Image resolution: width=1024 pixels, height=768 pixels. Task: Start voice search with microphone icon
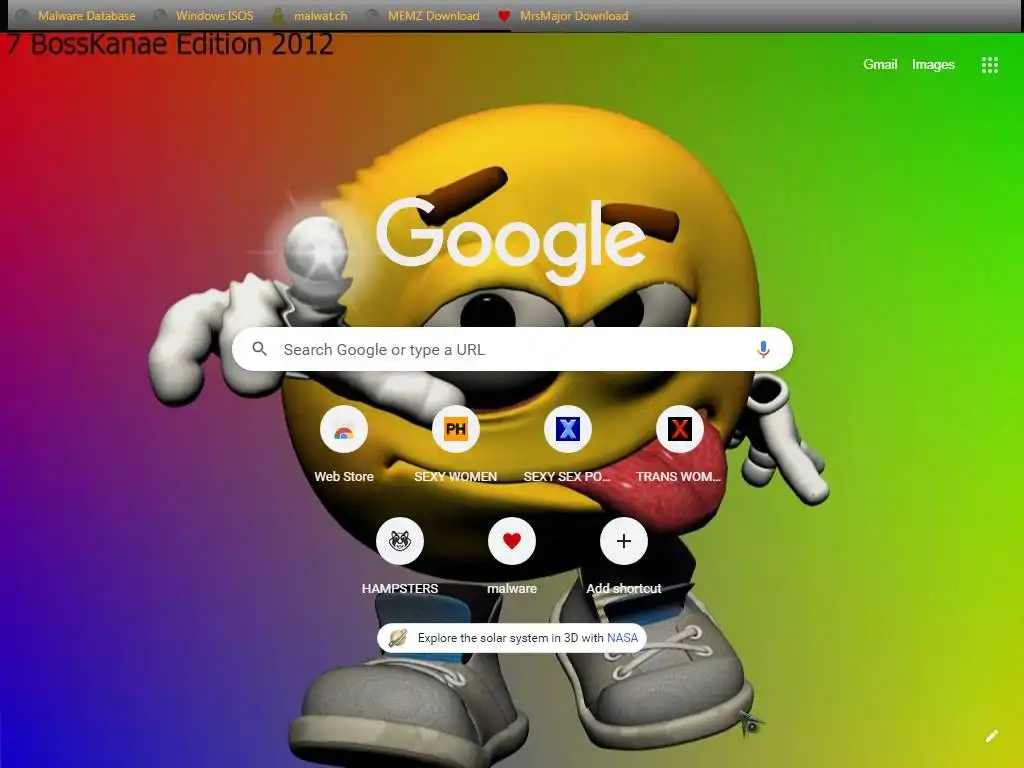(x=763, y=349)
